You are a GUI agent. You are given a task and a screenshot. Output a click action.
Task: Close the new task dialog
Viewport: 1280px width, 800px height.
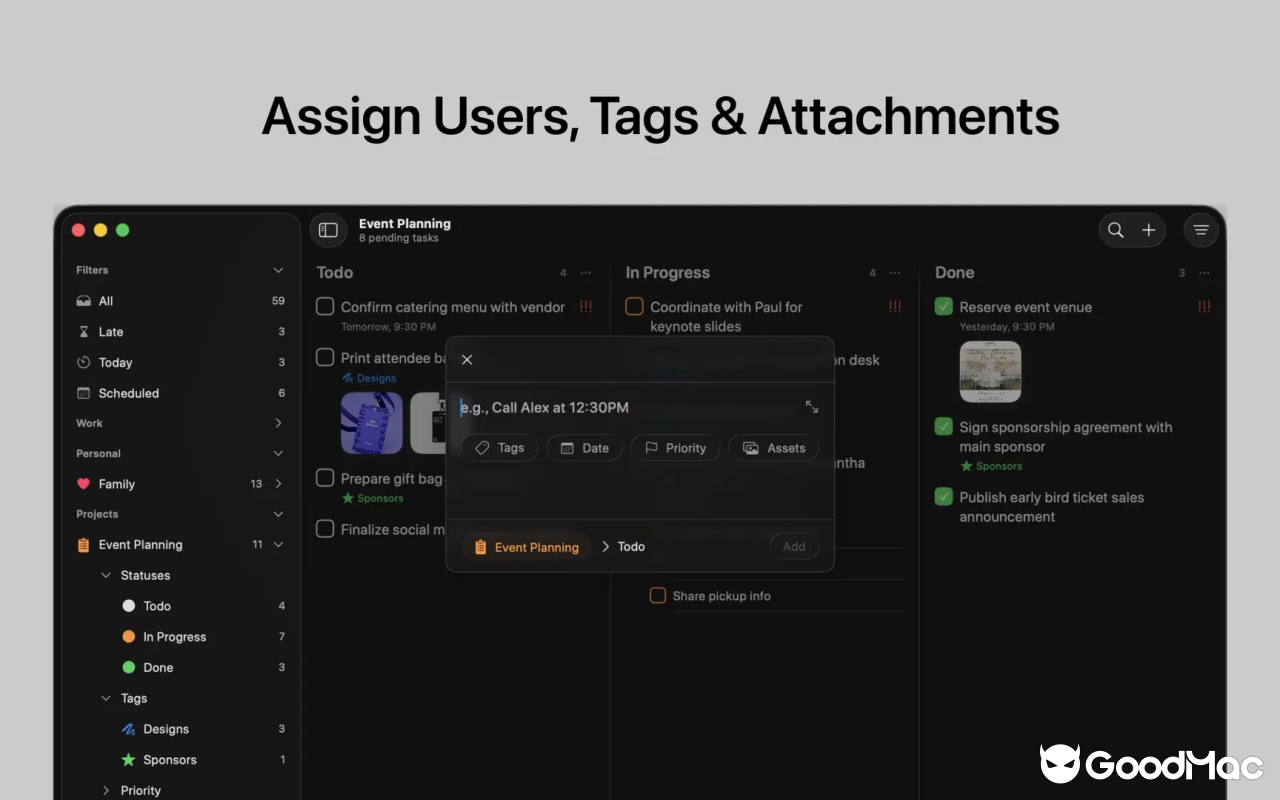coord(467,359)
